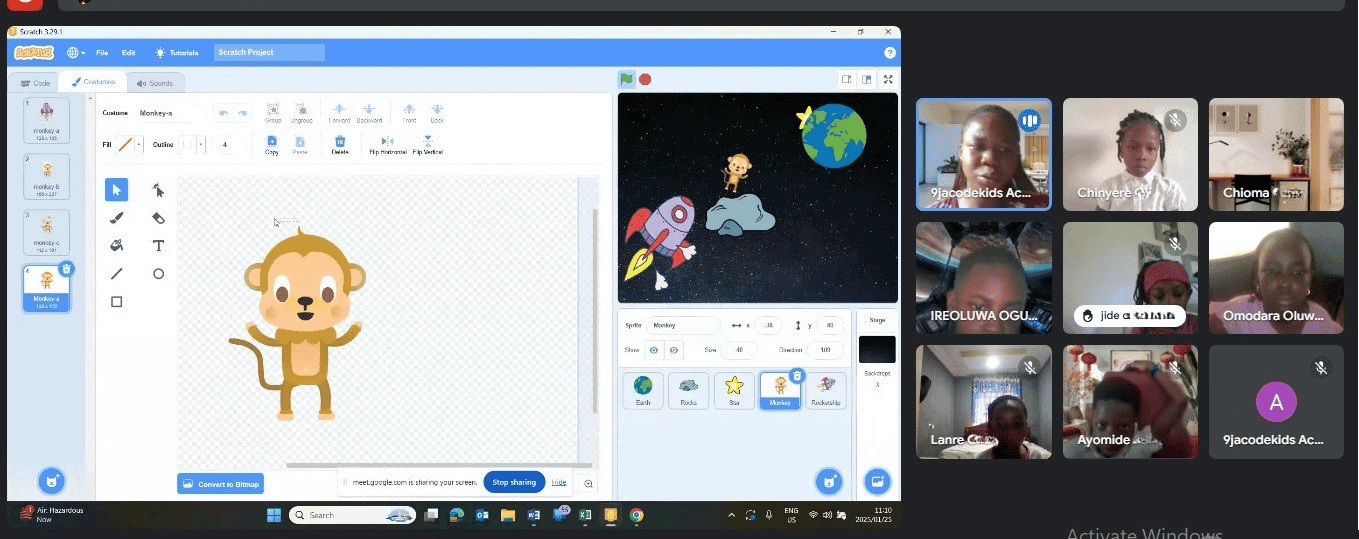Open the language globe dropdown
The width and height of the screenshot is (1359, 539).
76,52
